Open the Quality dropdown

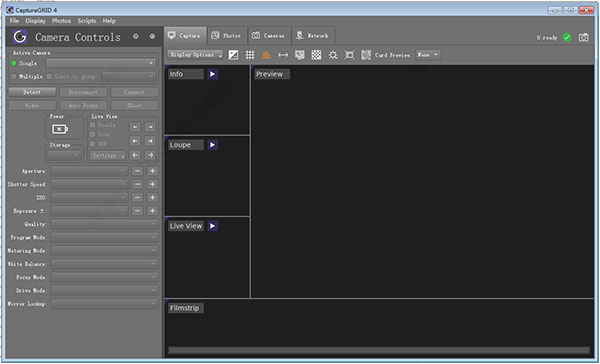[104, 224]
